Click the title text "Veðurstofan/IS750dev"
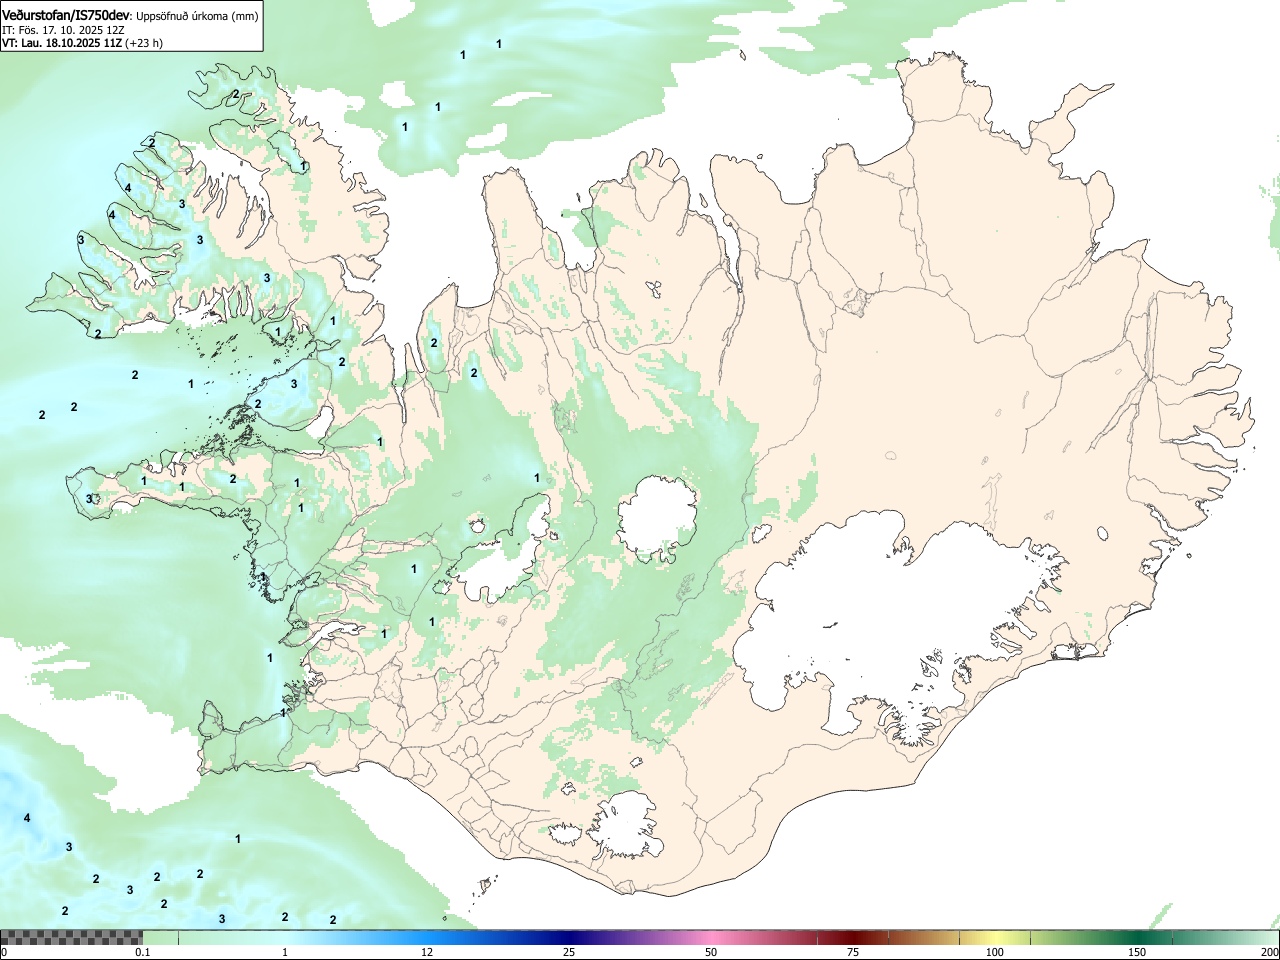This screenshot has height=960, width=1280. click(67, 14)
